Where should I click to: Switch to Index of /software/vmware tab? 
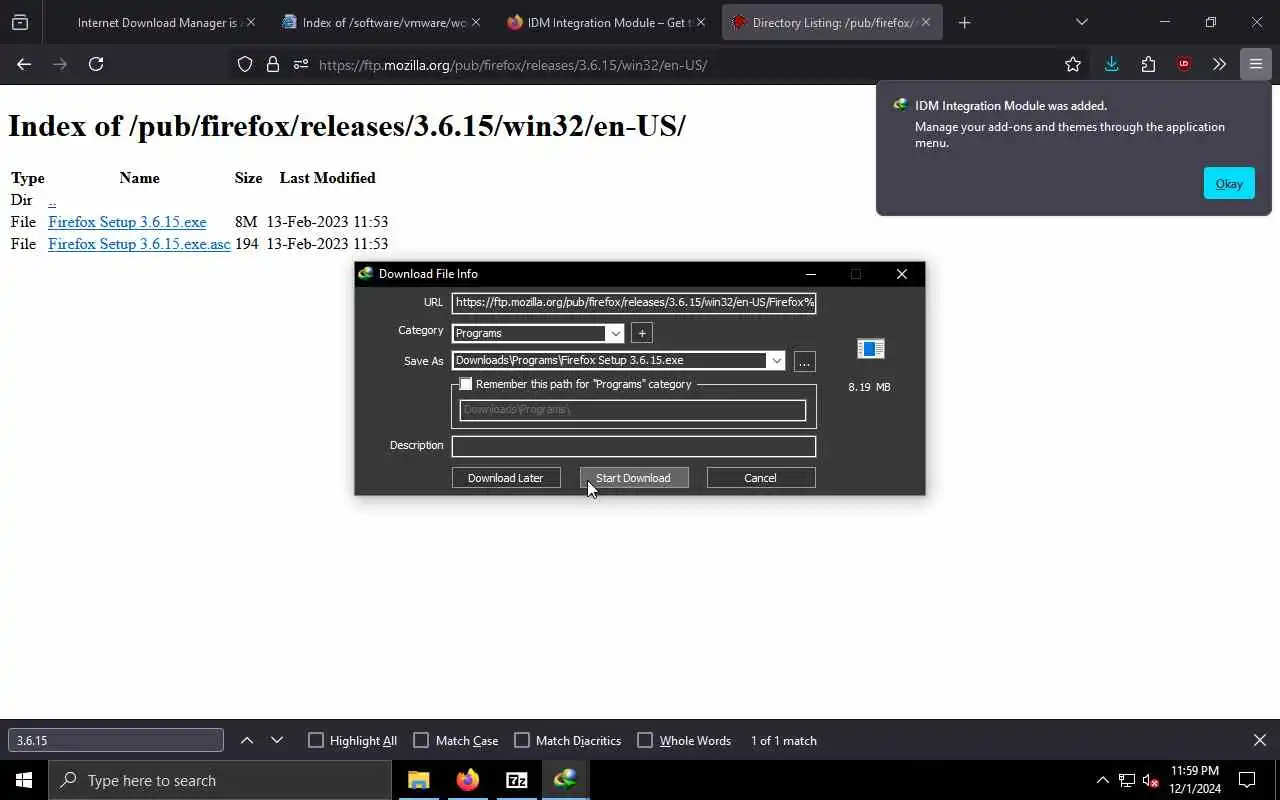(x=384, y=22)
